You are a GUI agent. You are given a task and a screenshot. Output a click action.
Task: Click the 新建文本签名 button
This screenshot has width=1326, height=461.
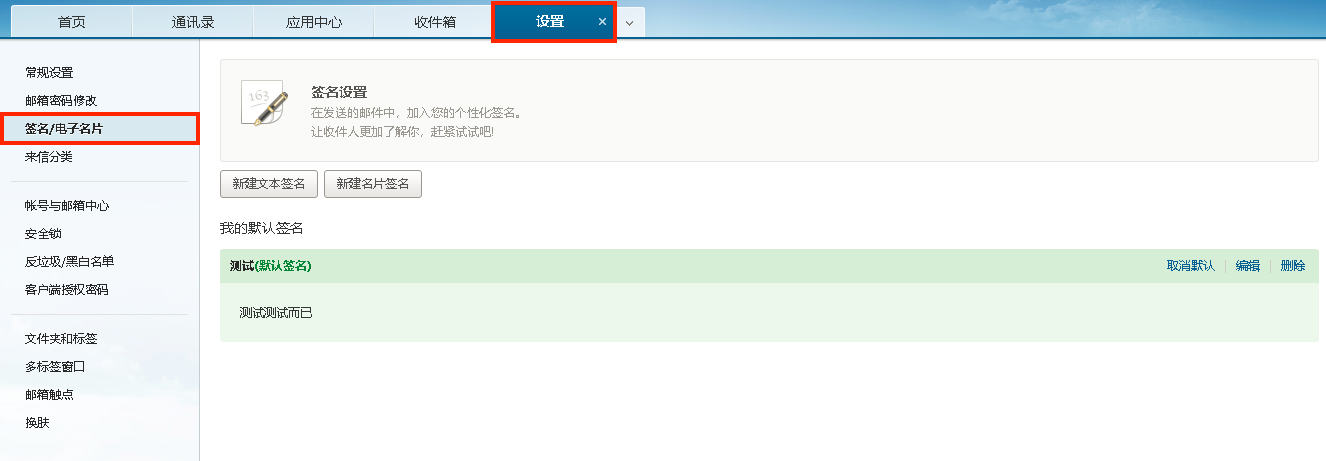(x=269, y=184)
